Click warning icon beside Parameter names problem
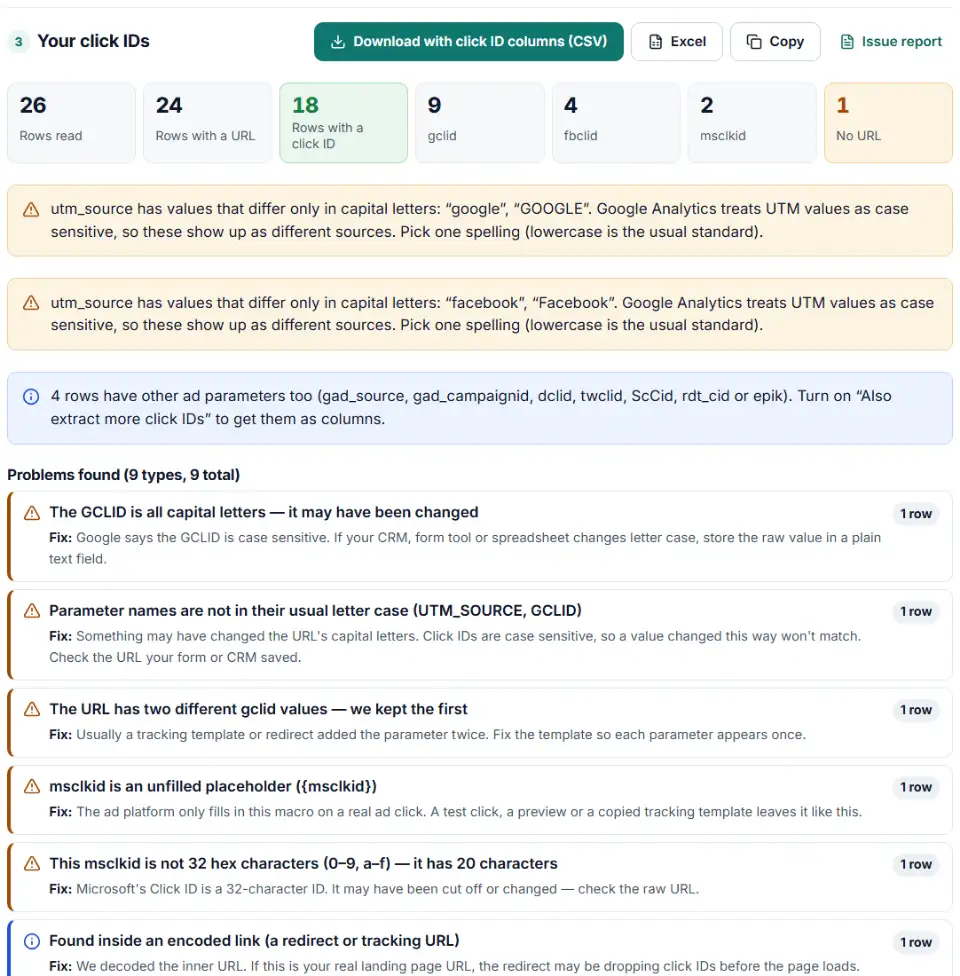The width and height of the screenshot is (960, 976). tap(32, 611)
